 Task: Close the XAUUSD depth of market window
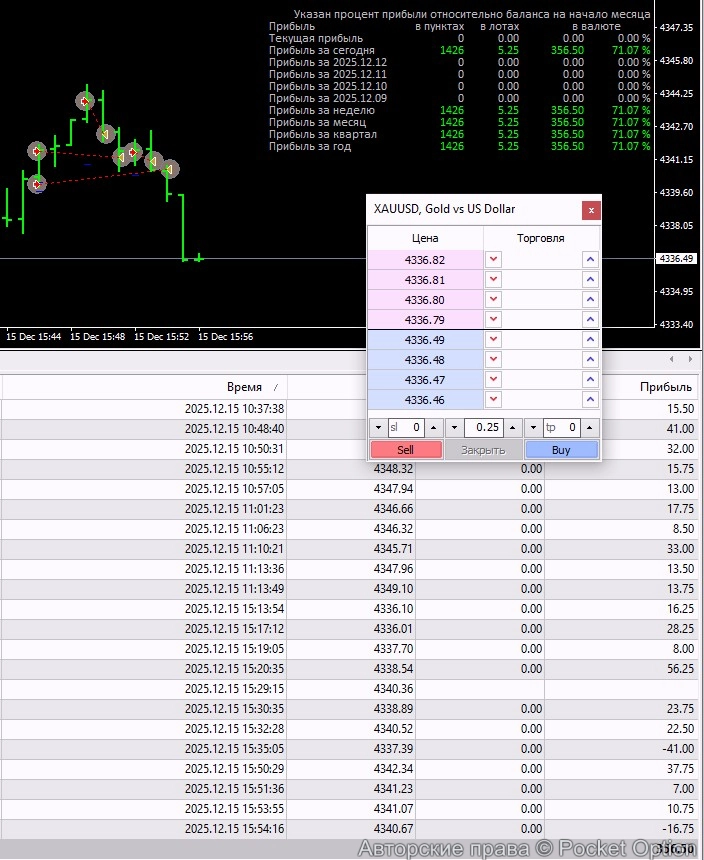point(591,210)
